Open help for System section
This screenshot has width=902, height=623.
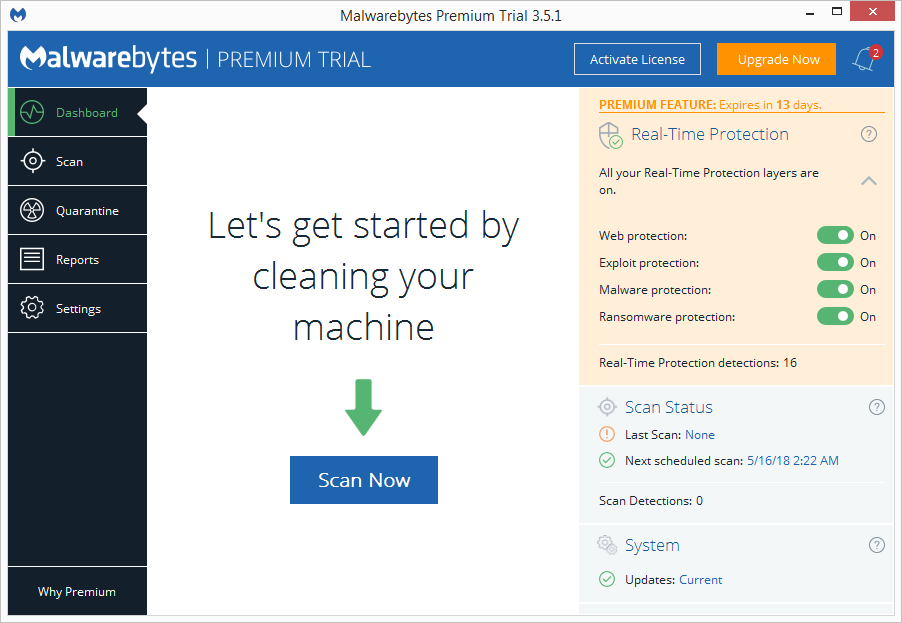click(x=877, y=545)
